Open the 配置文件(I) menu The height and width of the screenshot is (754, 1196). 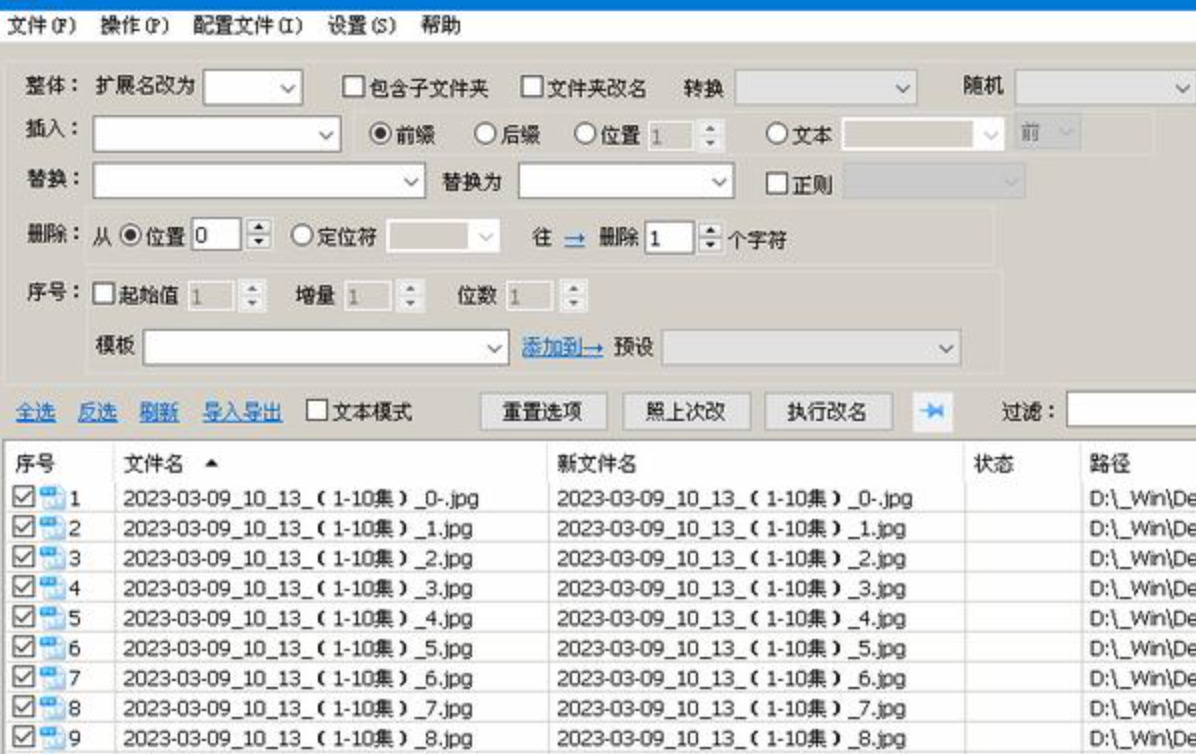[248, 25]
